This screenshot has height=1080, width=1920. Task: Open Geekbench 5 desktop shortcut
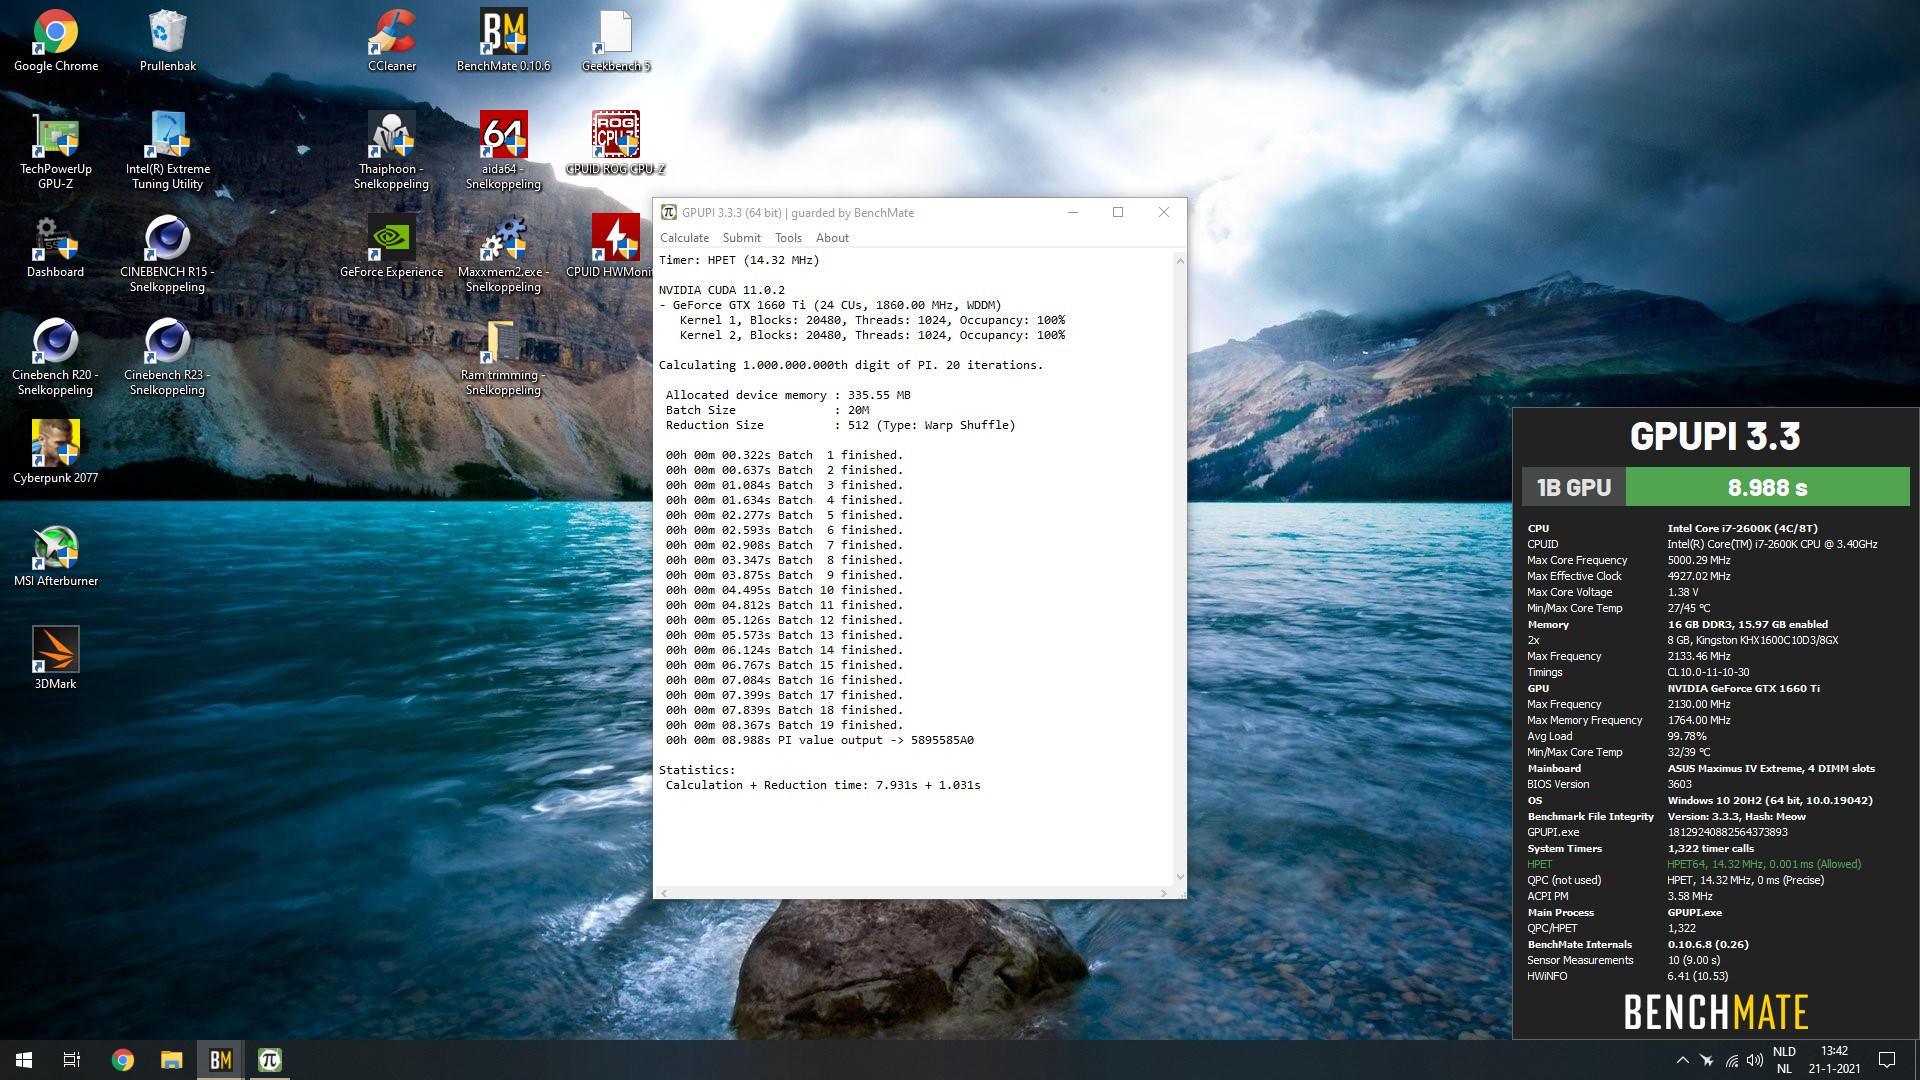point(616,42)
